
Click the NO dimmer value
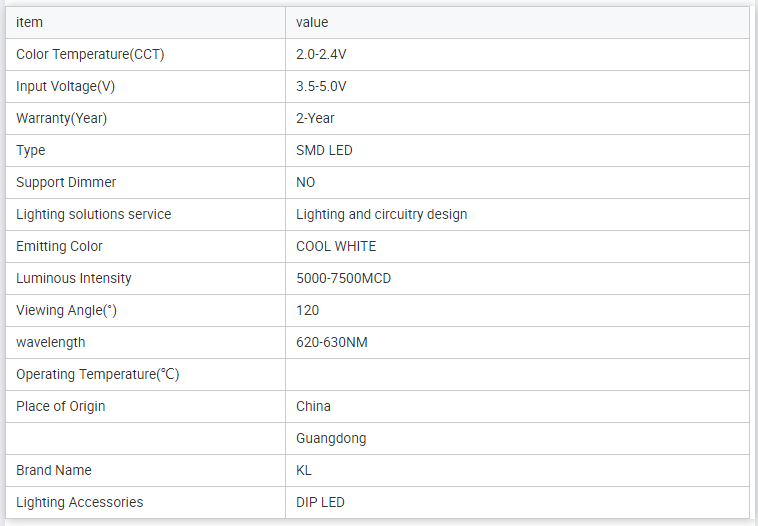pyautogui.click(x=306, y=182)
